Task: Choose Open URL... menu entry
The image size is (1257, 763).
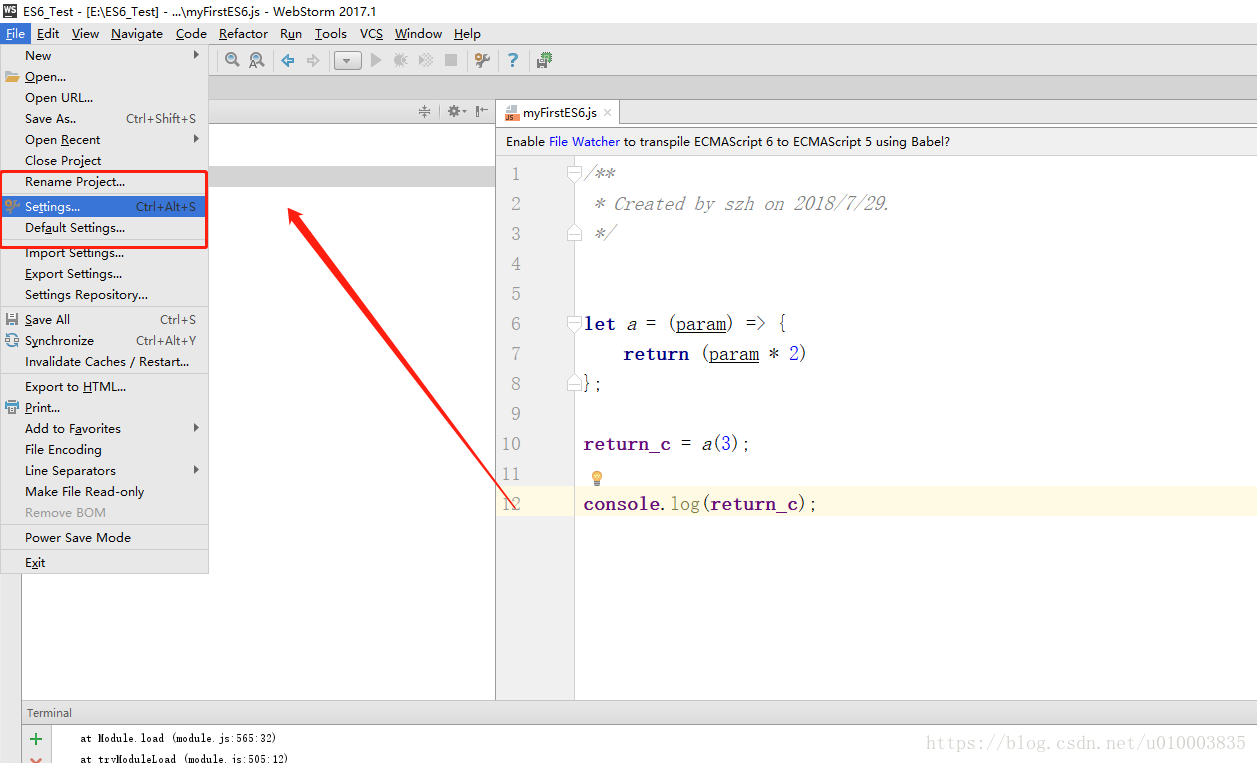Action: coord(104,98)
